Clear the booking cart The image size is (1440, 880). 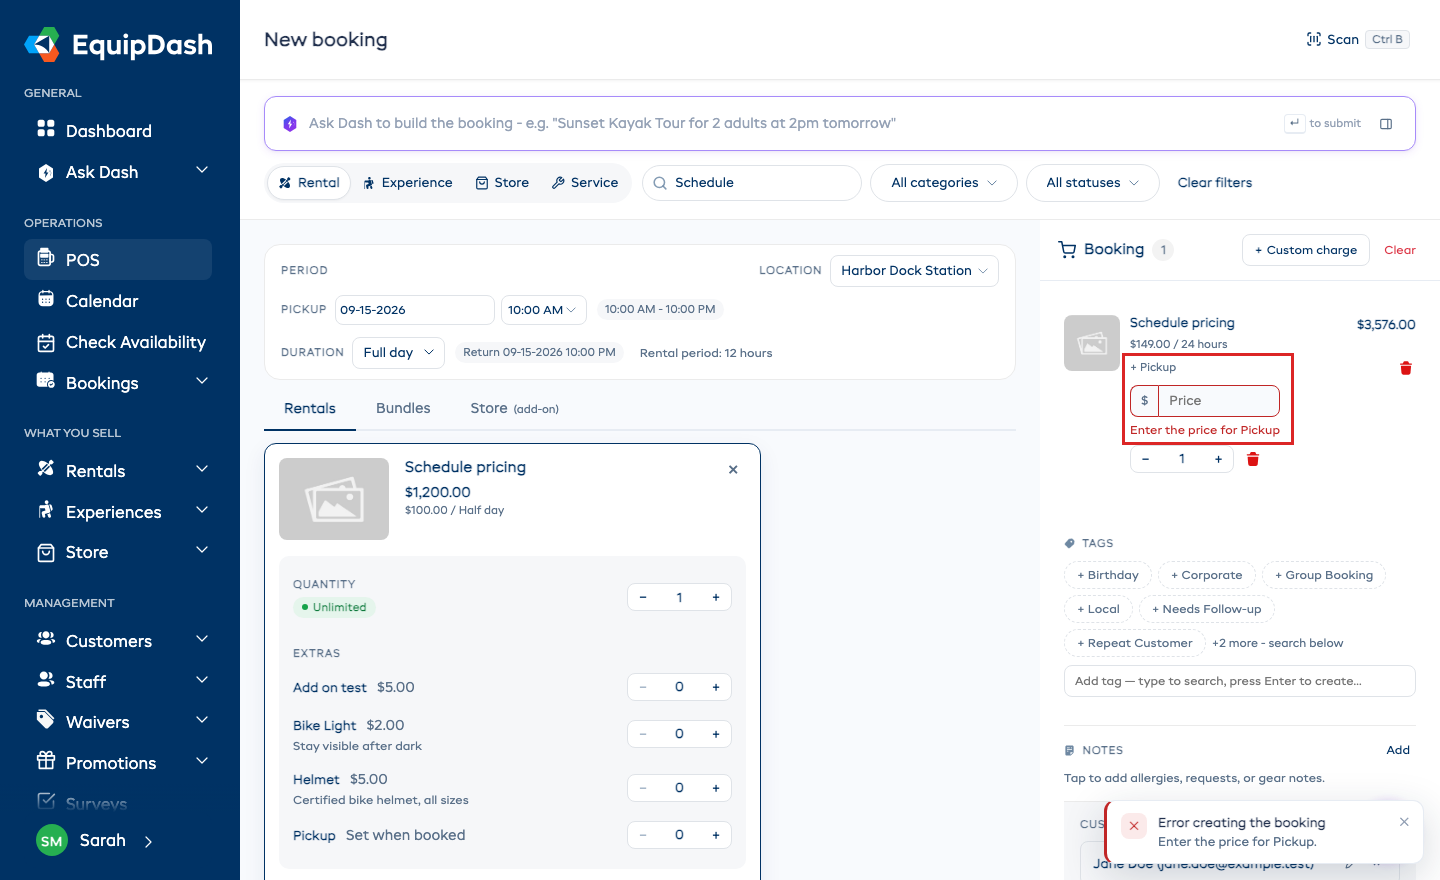pyautogui.click(x=1400, y=250)
